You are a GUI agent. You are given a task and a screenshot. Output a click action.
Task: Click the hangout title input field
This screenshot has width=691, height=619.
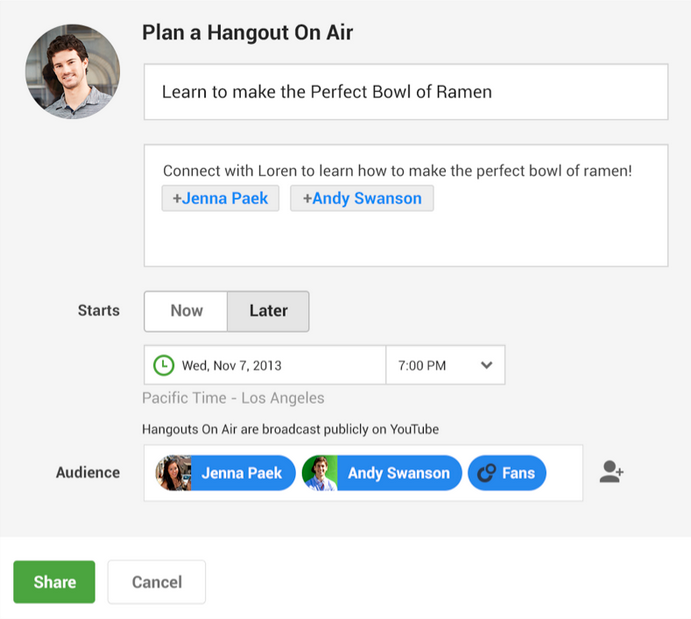(406, 92)
